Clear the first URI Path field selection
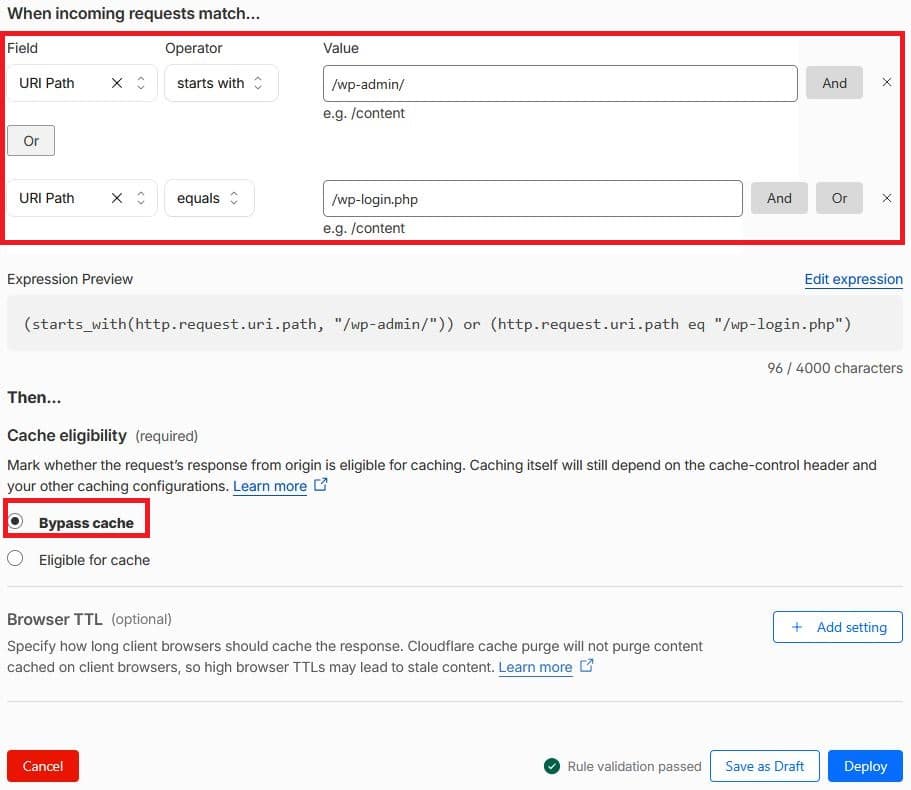This screenshot has width=911, height=790. [117, 83]
